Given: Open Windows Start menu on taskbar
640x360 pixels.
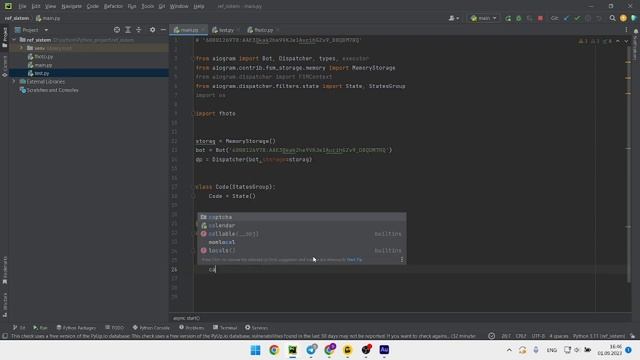Looking at the screenshot, I should tap(256, 350).
